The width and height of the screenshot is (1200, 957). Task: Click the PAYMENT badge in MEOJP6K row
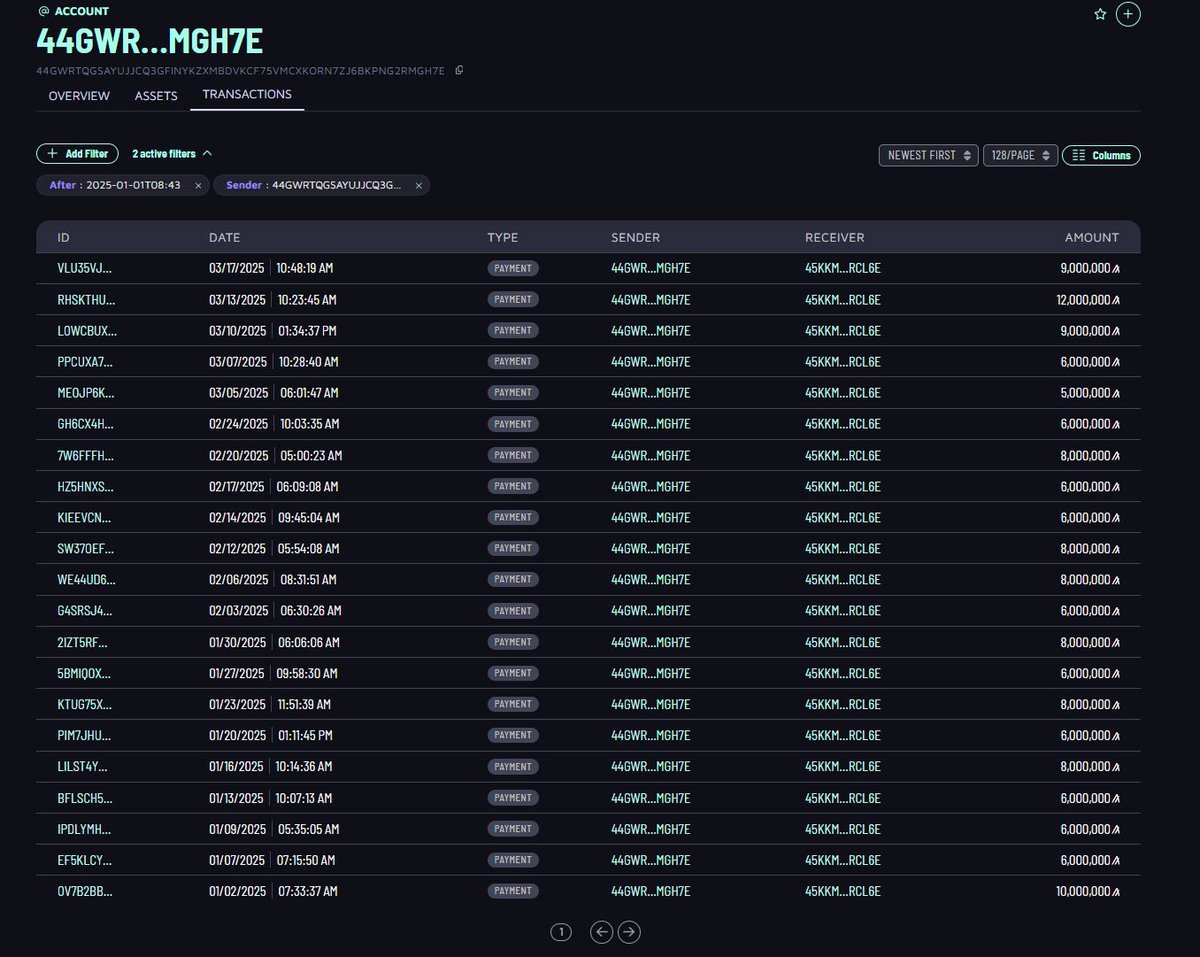coord(513,392)
